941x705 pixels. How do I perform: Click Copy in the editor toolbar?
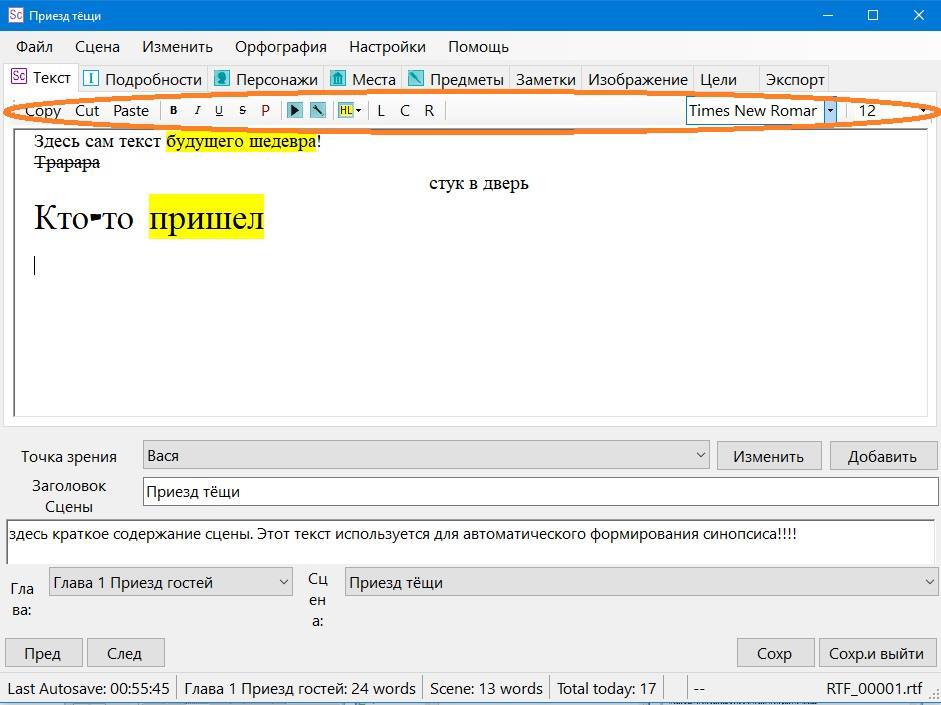tap(43, 111)
